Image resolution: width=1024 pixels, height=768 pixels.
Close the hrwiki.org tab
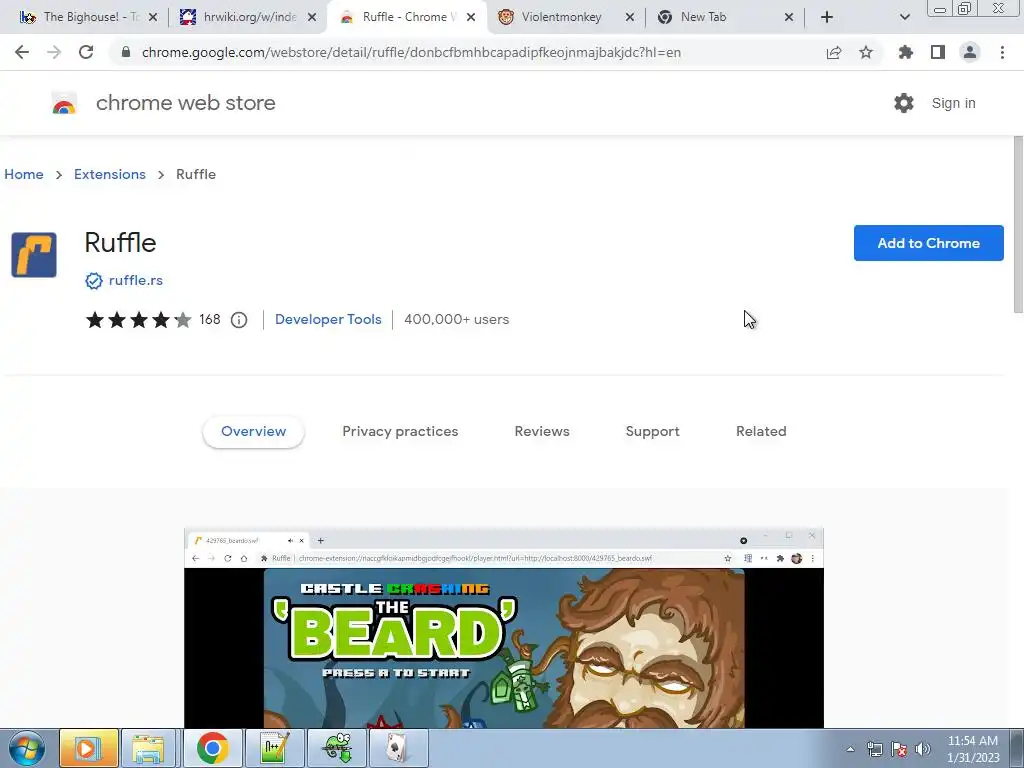(312, 17)
